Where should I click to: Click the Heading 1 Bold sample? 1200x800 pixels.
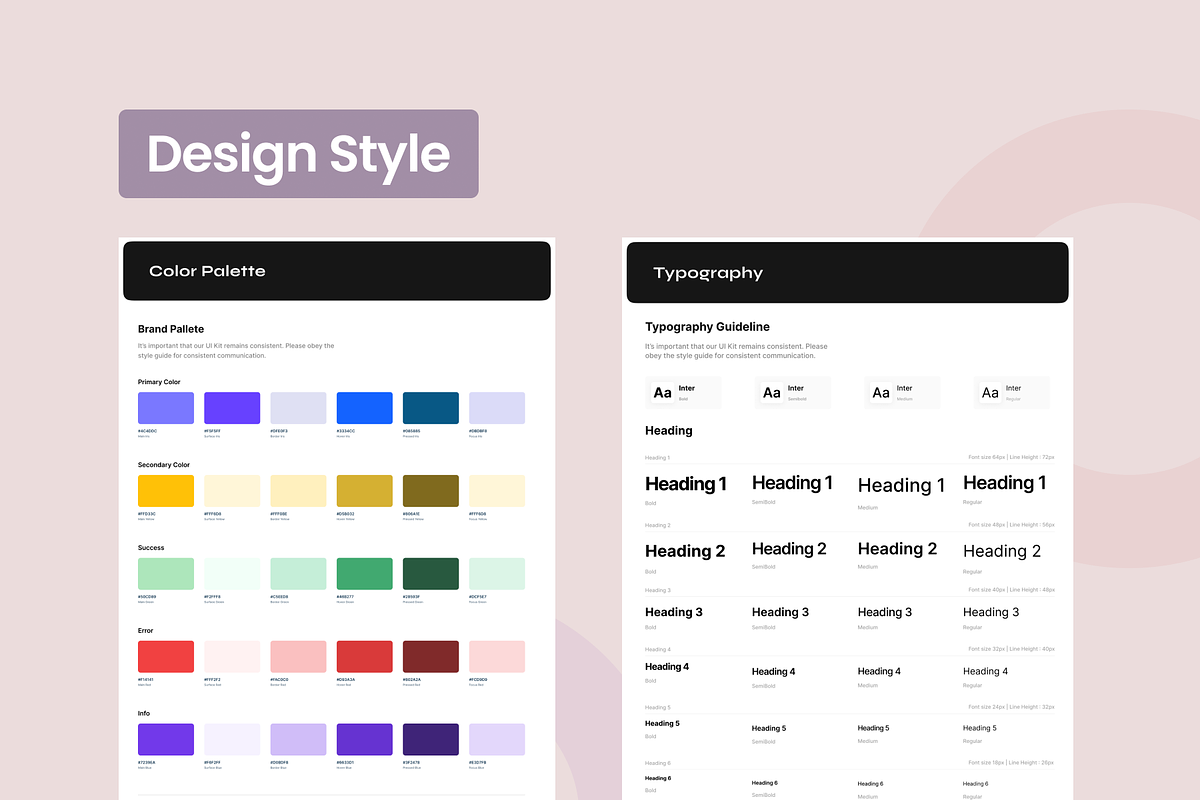pos(686,484)
